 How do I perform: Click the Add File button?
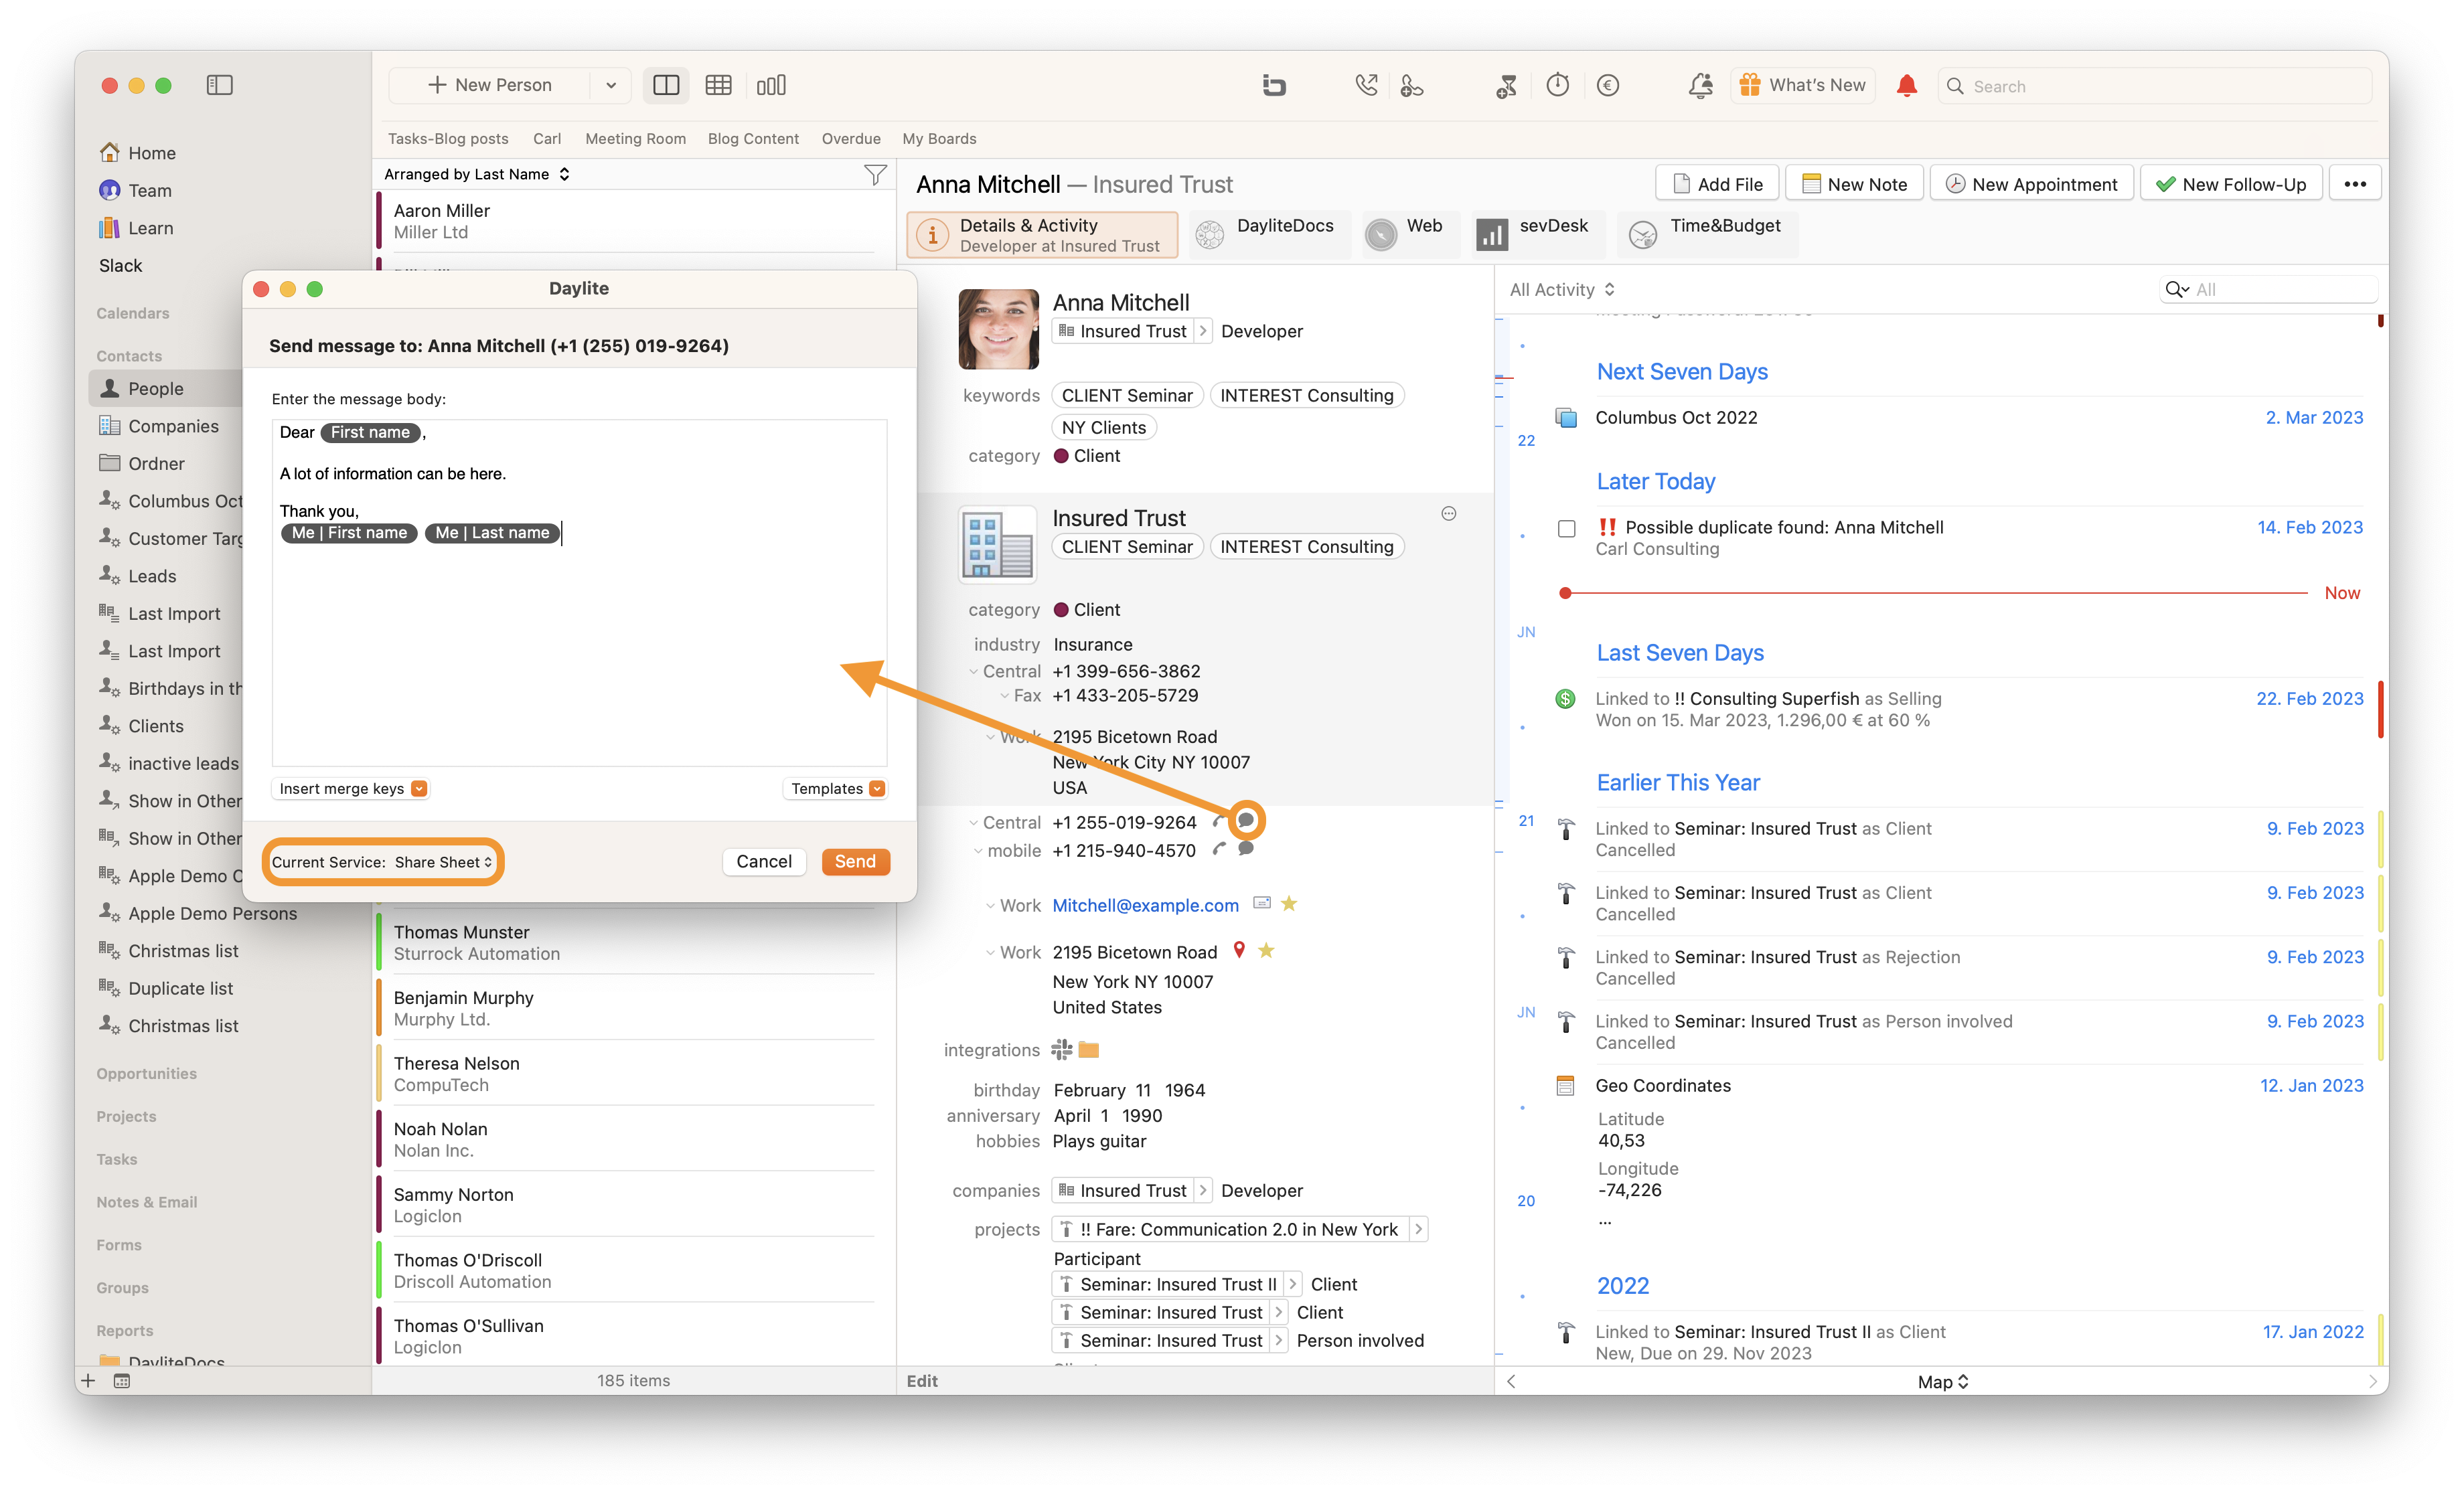click(1717, 184)
